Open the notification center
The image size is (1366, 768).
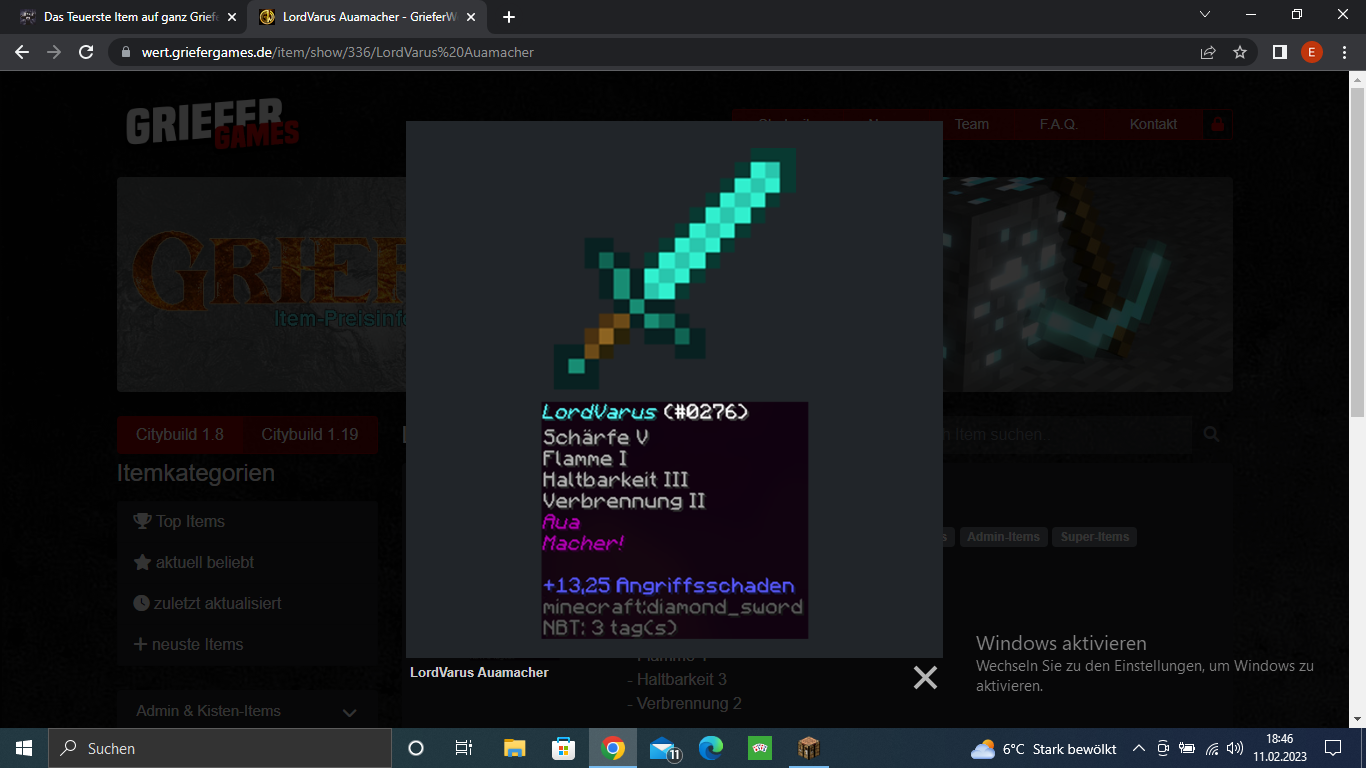[x=1333, y=748]
